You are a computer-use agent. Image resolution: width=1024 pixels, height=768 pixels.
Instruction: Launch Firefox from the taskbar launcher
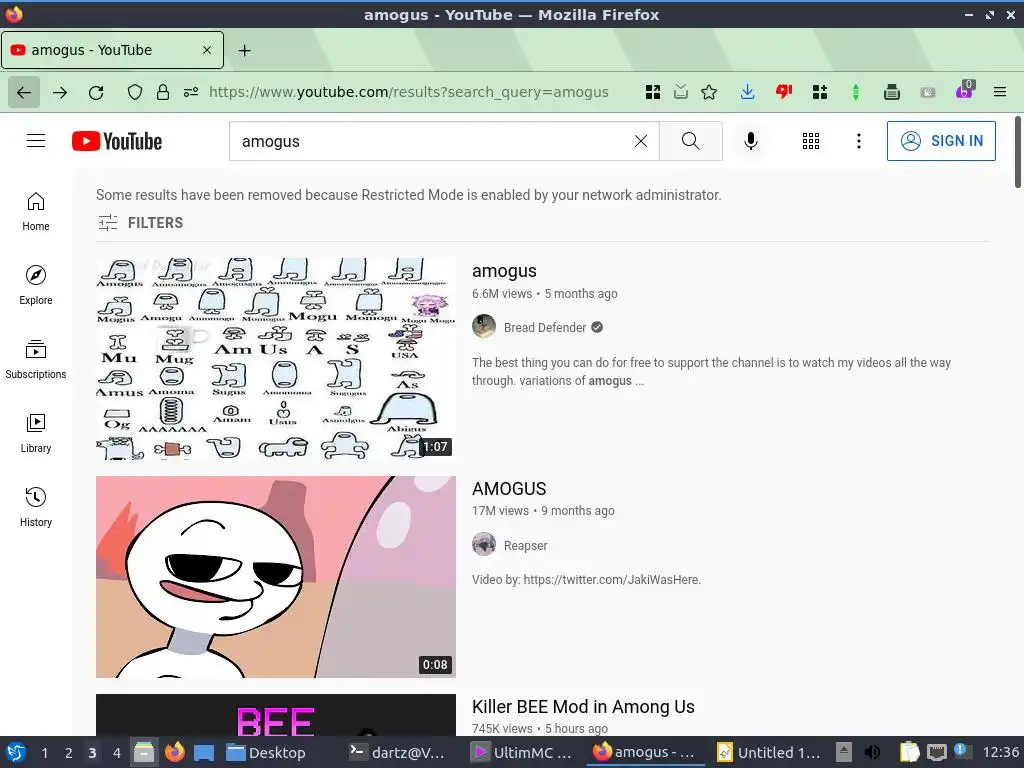coord(174,752)
